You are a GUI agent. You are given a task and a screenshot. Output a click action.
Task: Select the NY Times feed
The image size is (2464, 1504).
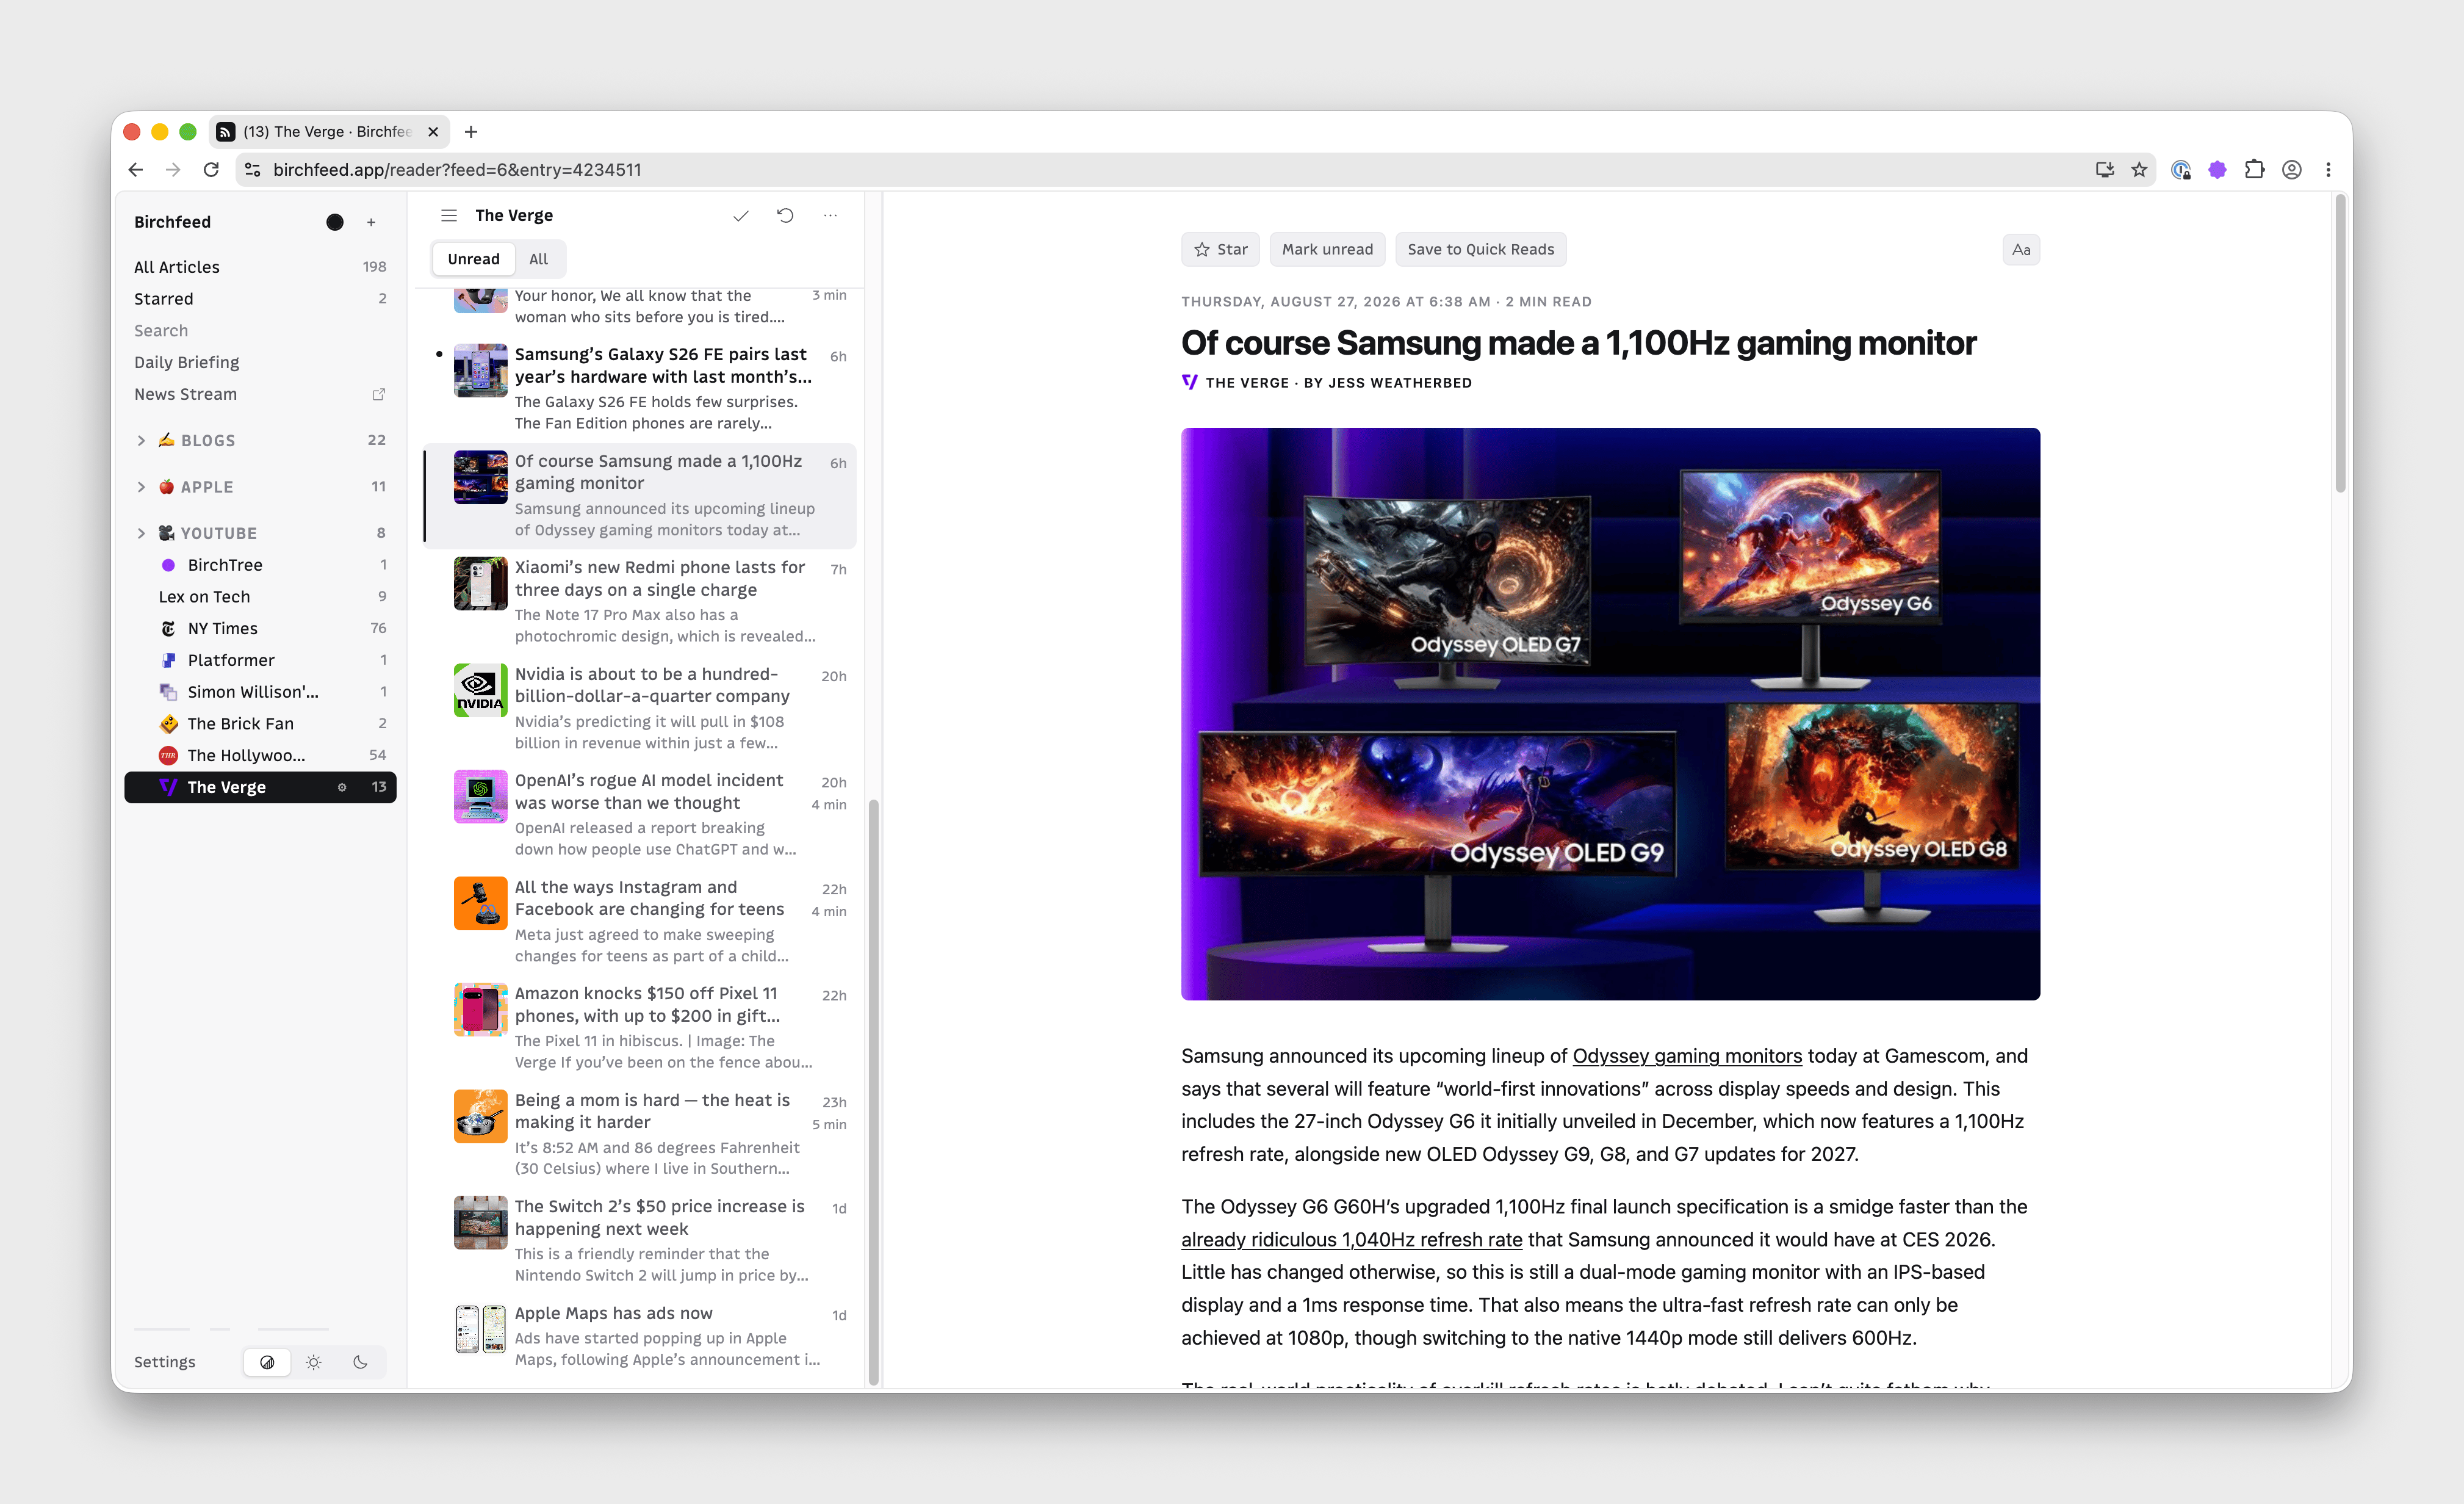click(x=260, y=629)
